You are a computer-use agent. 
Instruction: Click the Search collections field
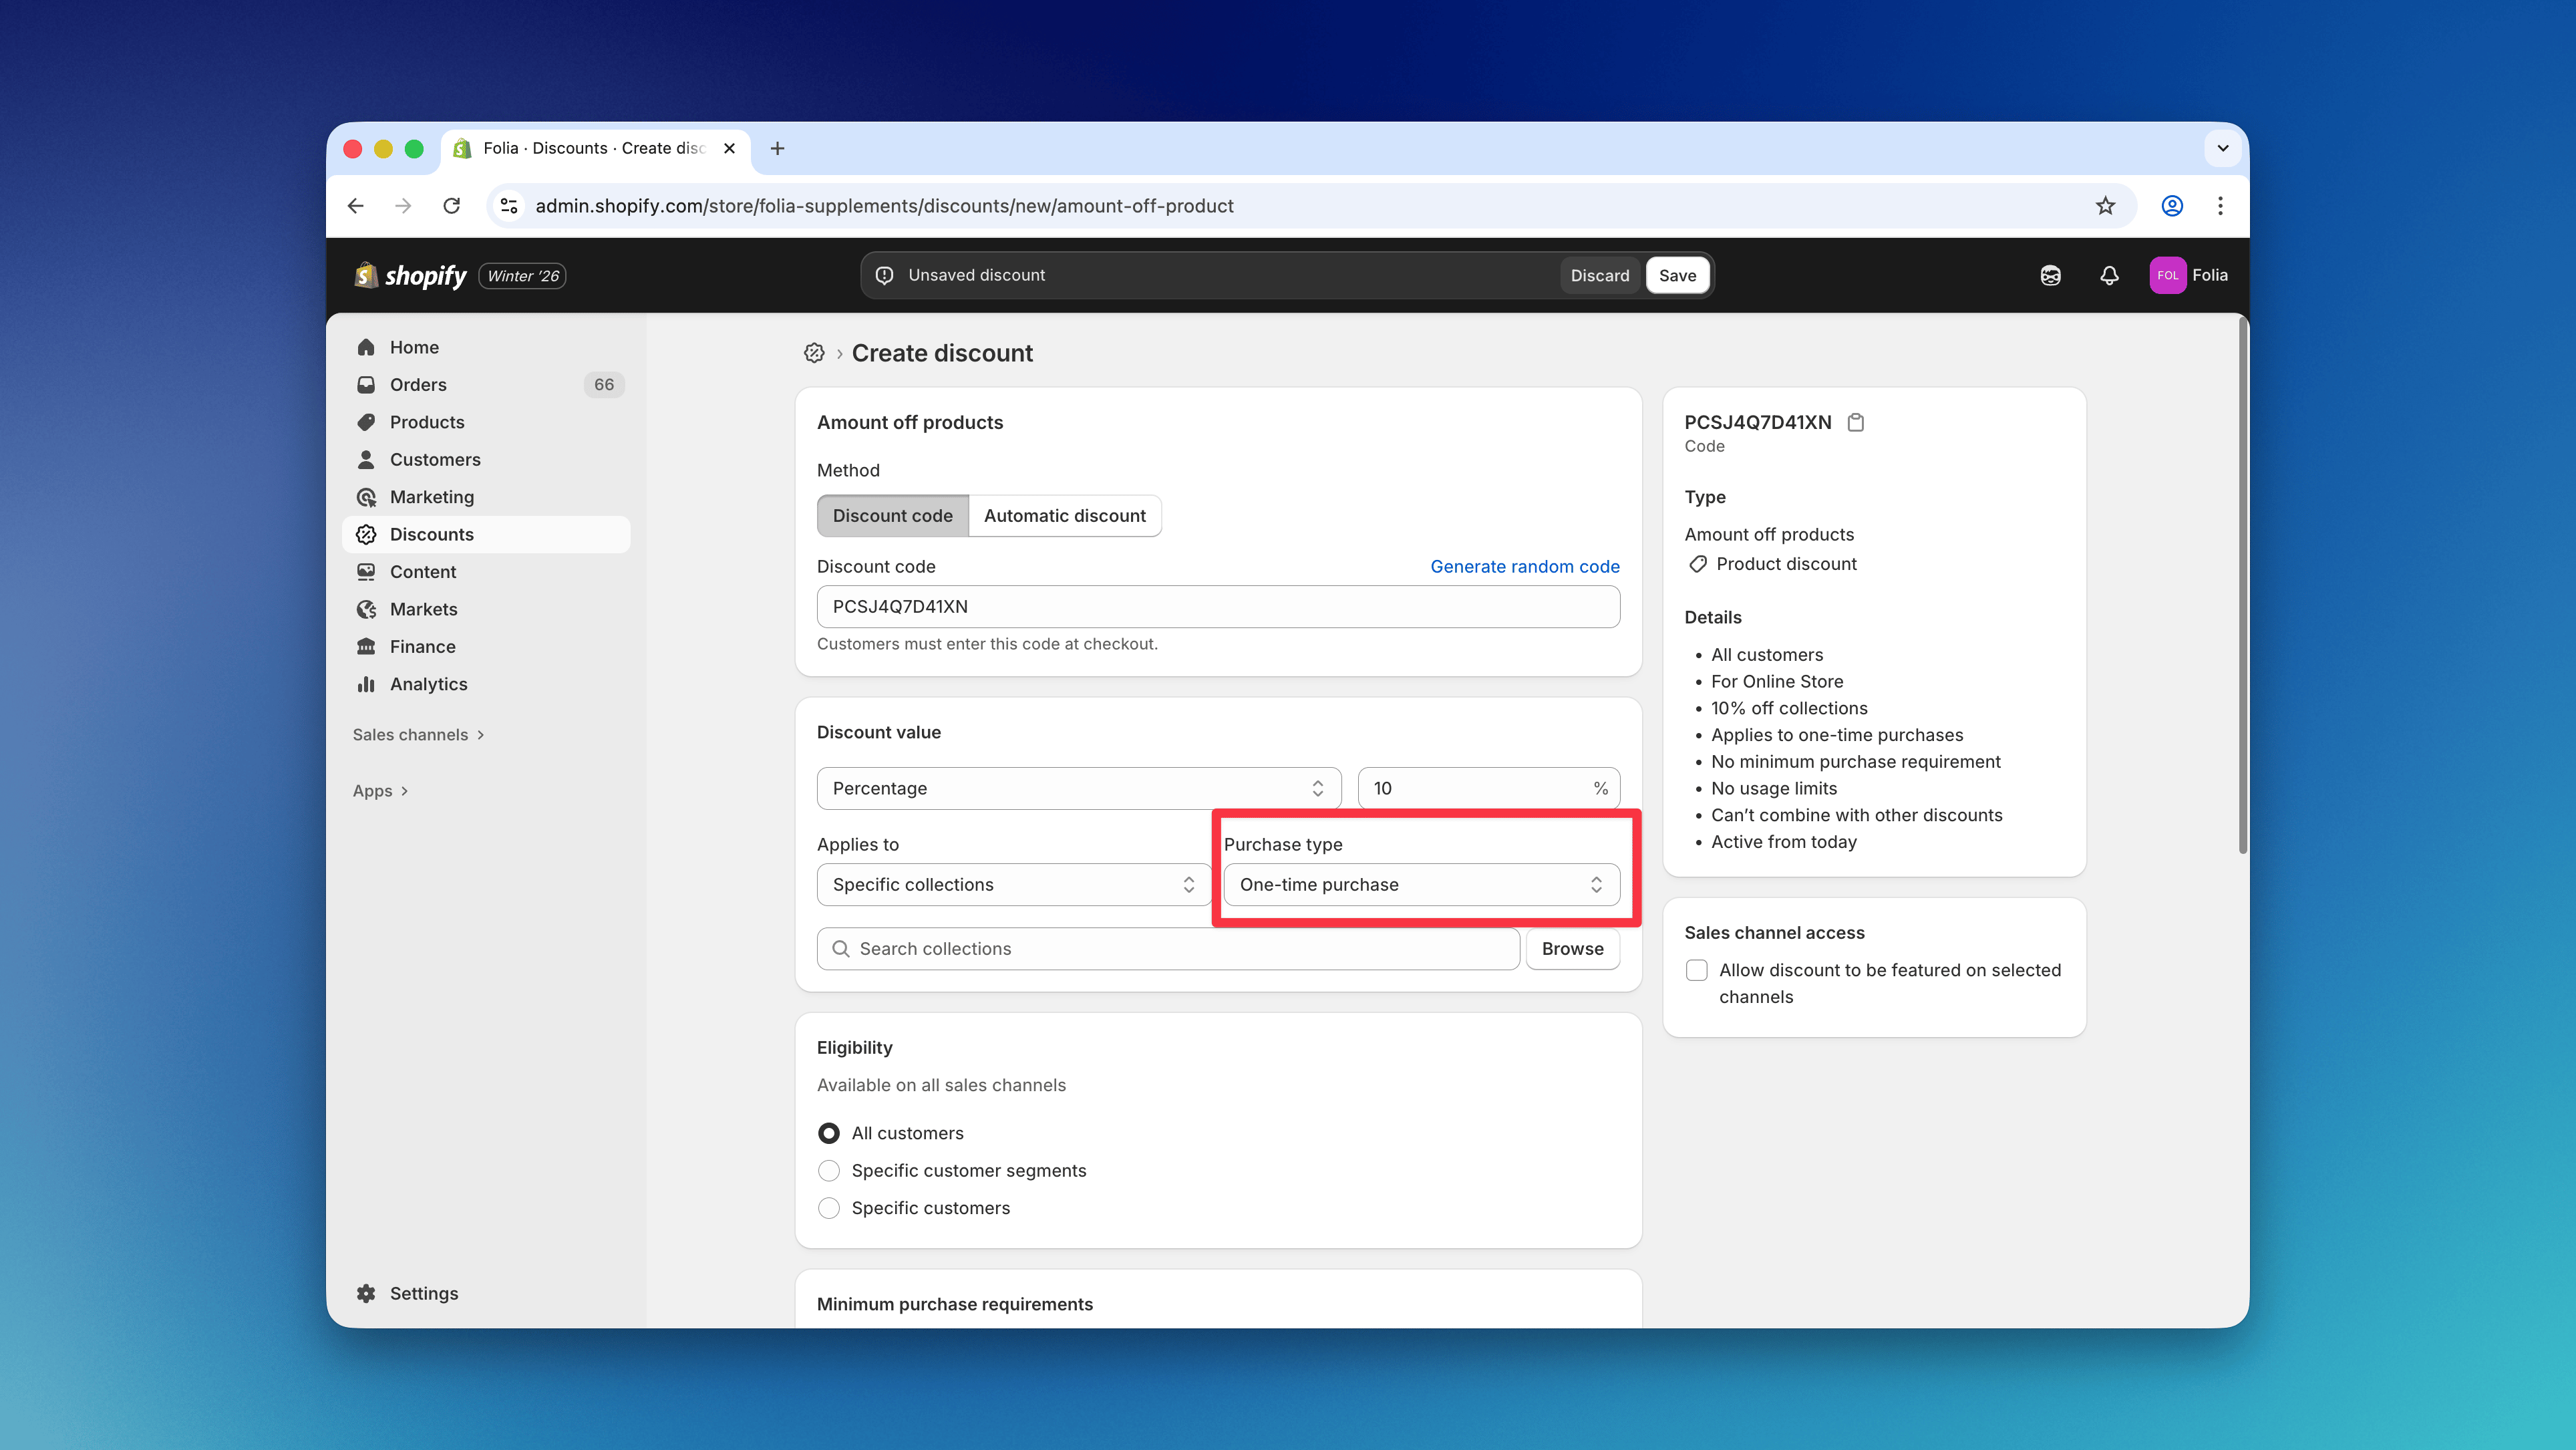tap(1168, 949)
